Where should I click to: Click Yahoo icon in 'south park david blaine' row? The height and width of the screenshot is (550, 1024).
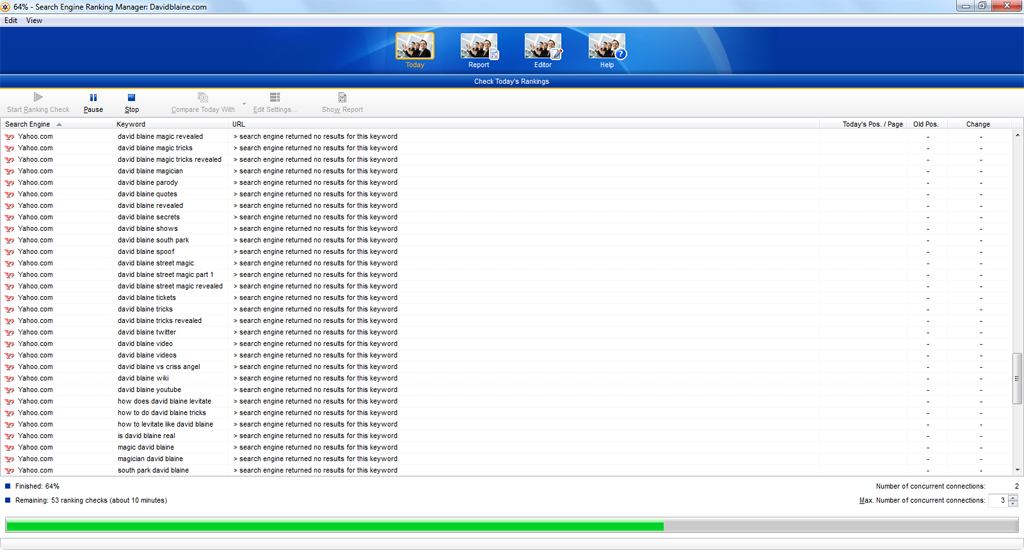(x=9, y=470)
